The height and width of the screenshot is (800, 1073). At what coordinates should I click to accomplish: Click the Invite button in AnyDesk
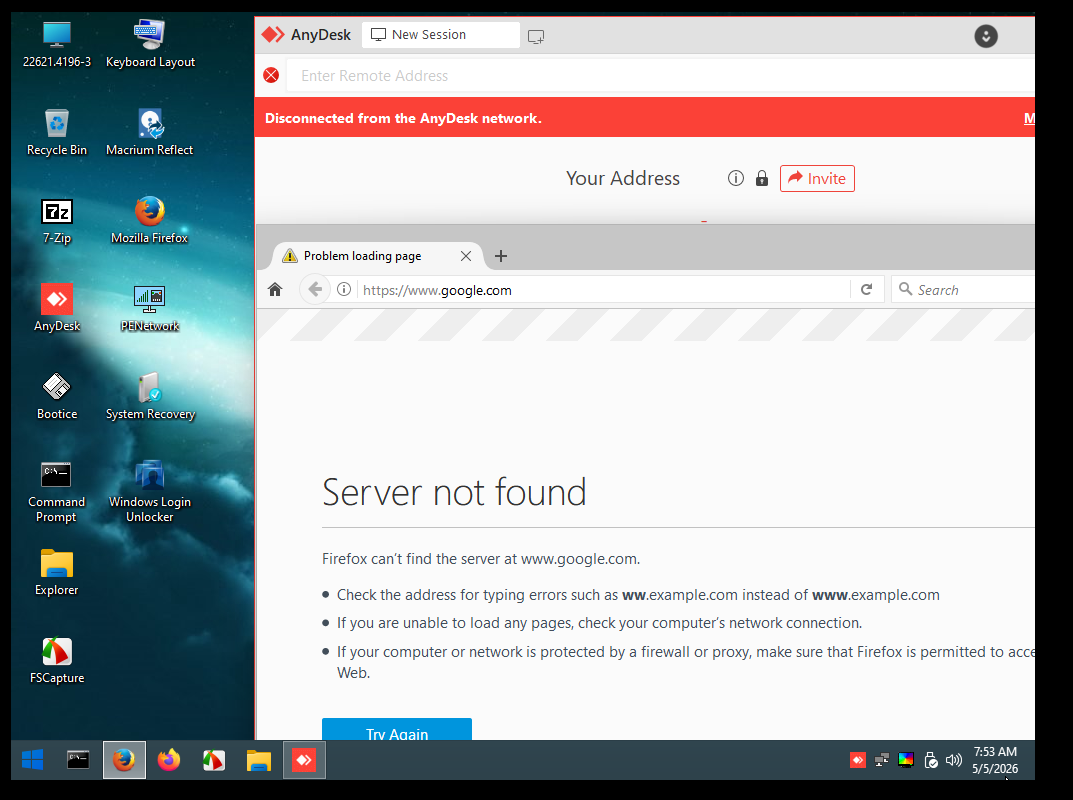[817, 179]
